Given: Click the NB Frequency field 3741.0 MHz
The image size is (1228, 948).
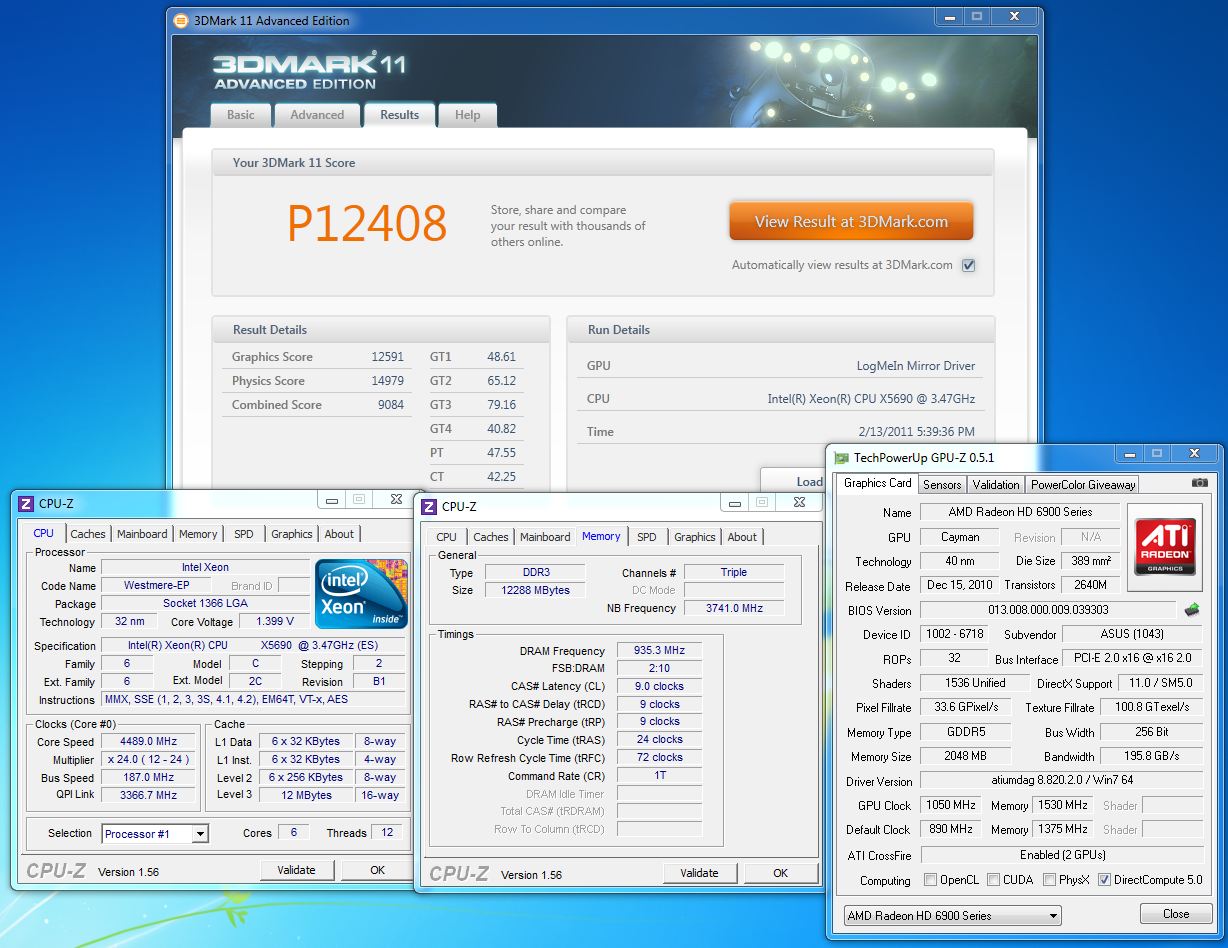Looking at the screenshot, I should [x=734, y=608].
